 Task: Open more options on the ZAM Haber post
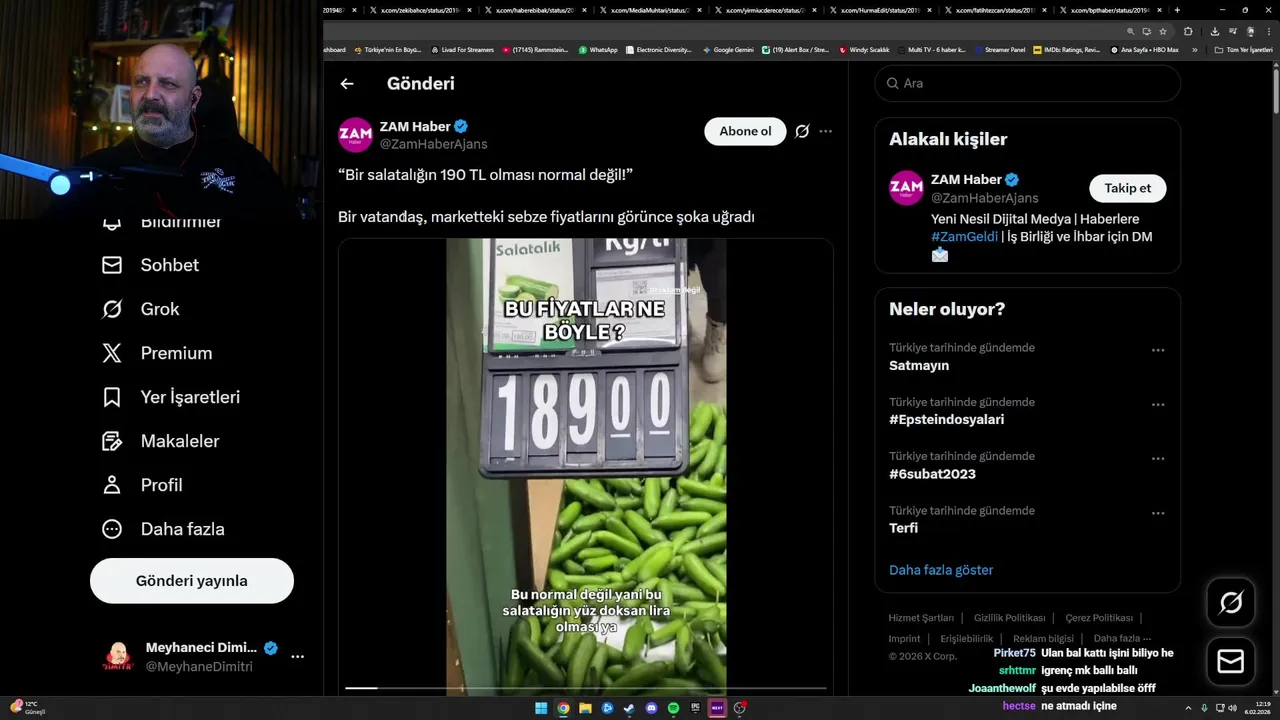826,131
